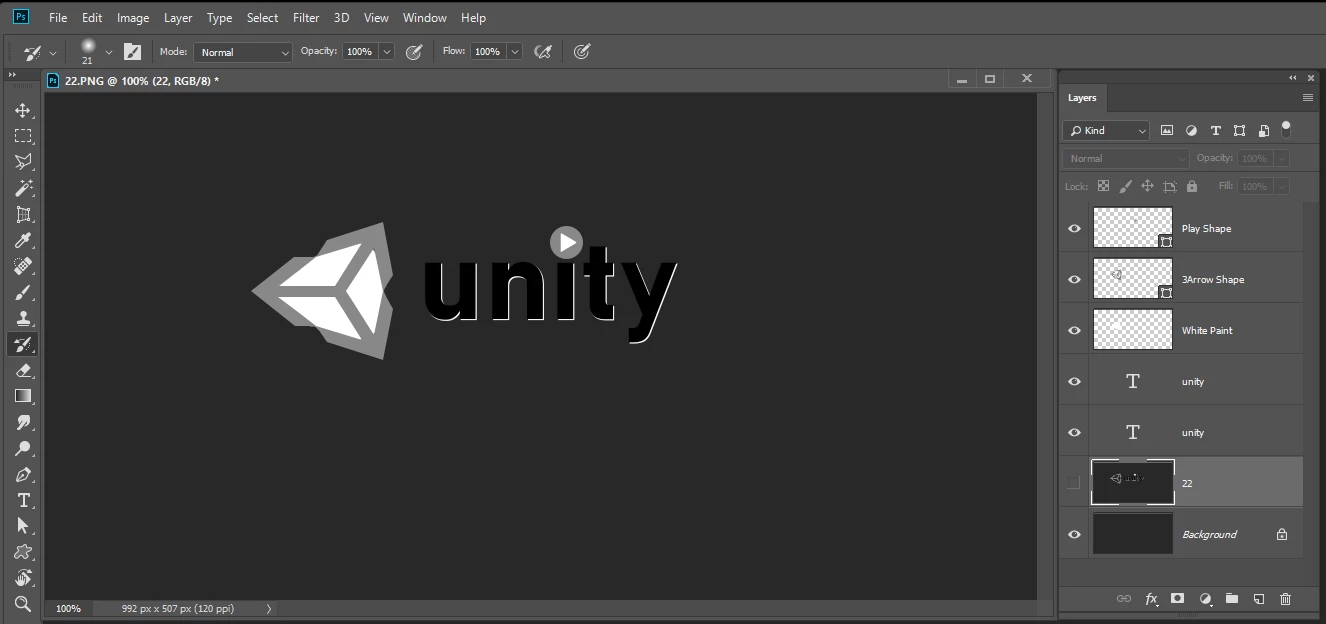Select the Clone Stamp tool

point(23,318)
